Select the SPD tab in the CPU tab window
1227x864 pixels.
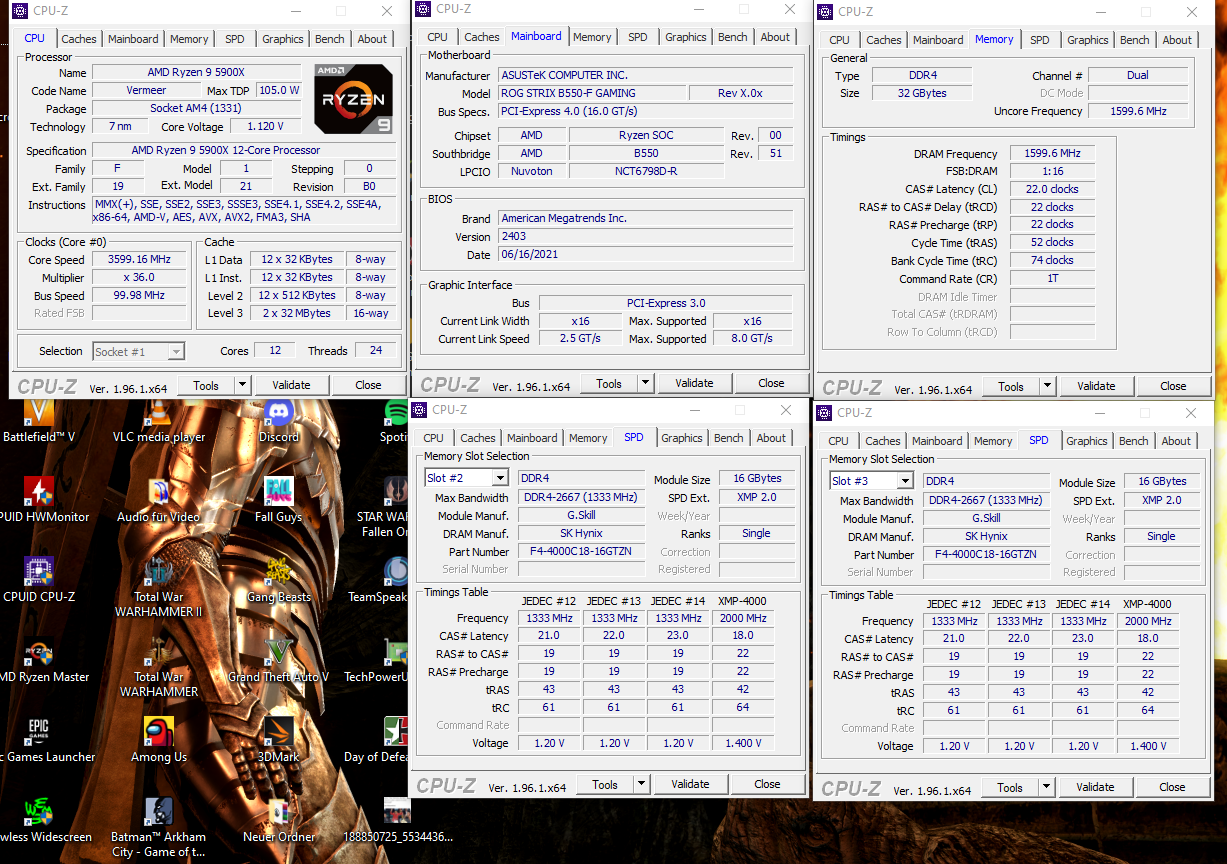[234, 39]
